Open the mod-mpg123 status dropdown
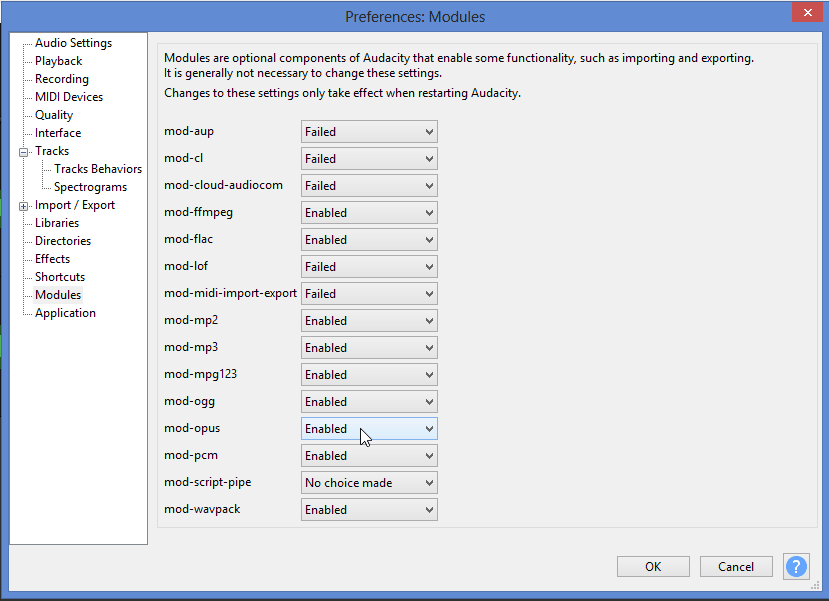829x601 pixels. (x=369, y=374)
